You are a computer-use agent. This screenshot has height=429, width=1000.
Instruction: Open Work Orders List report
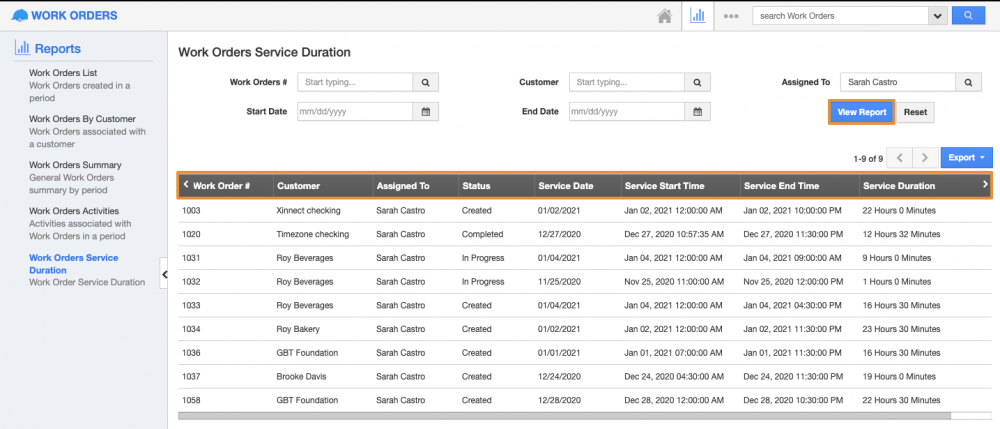click(77, 73)
